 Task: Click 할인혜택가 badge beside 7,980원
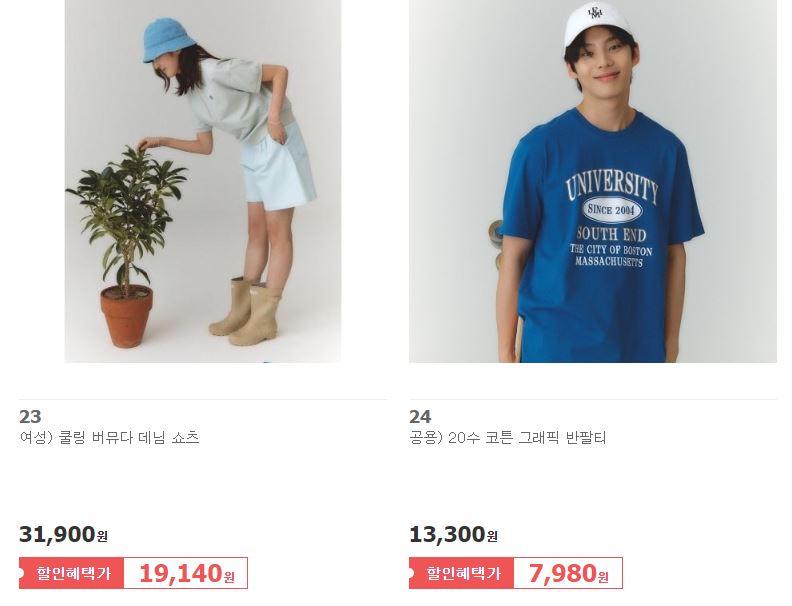click(461, 573)
